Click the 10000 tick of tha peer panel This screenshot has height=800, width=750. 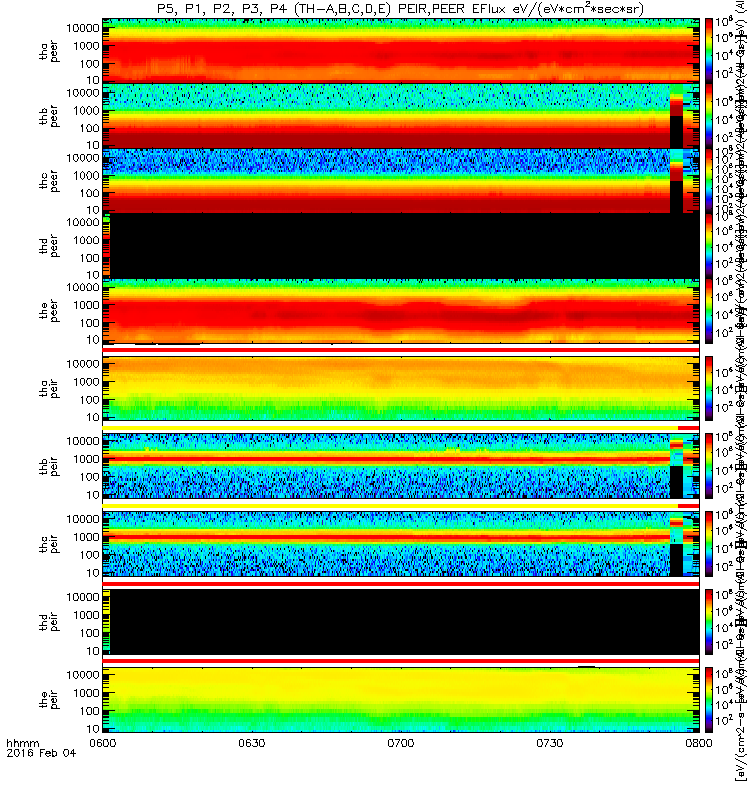[83, 28]
